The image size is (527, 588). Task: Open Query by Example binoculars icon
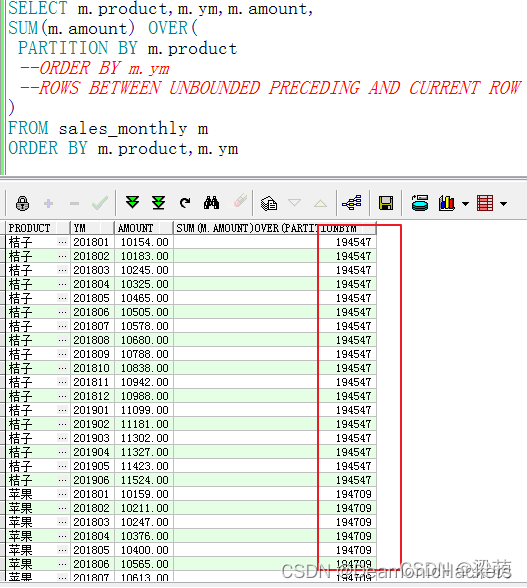point(212,202)
